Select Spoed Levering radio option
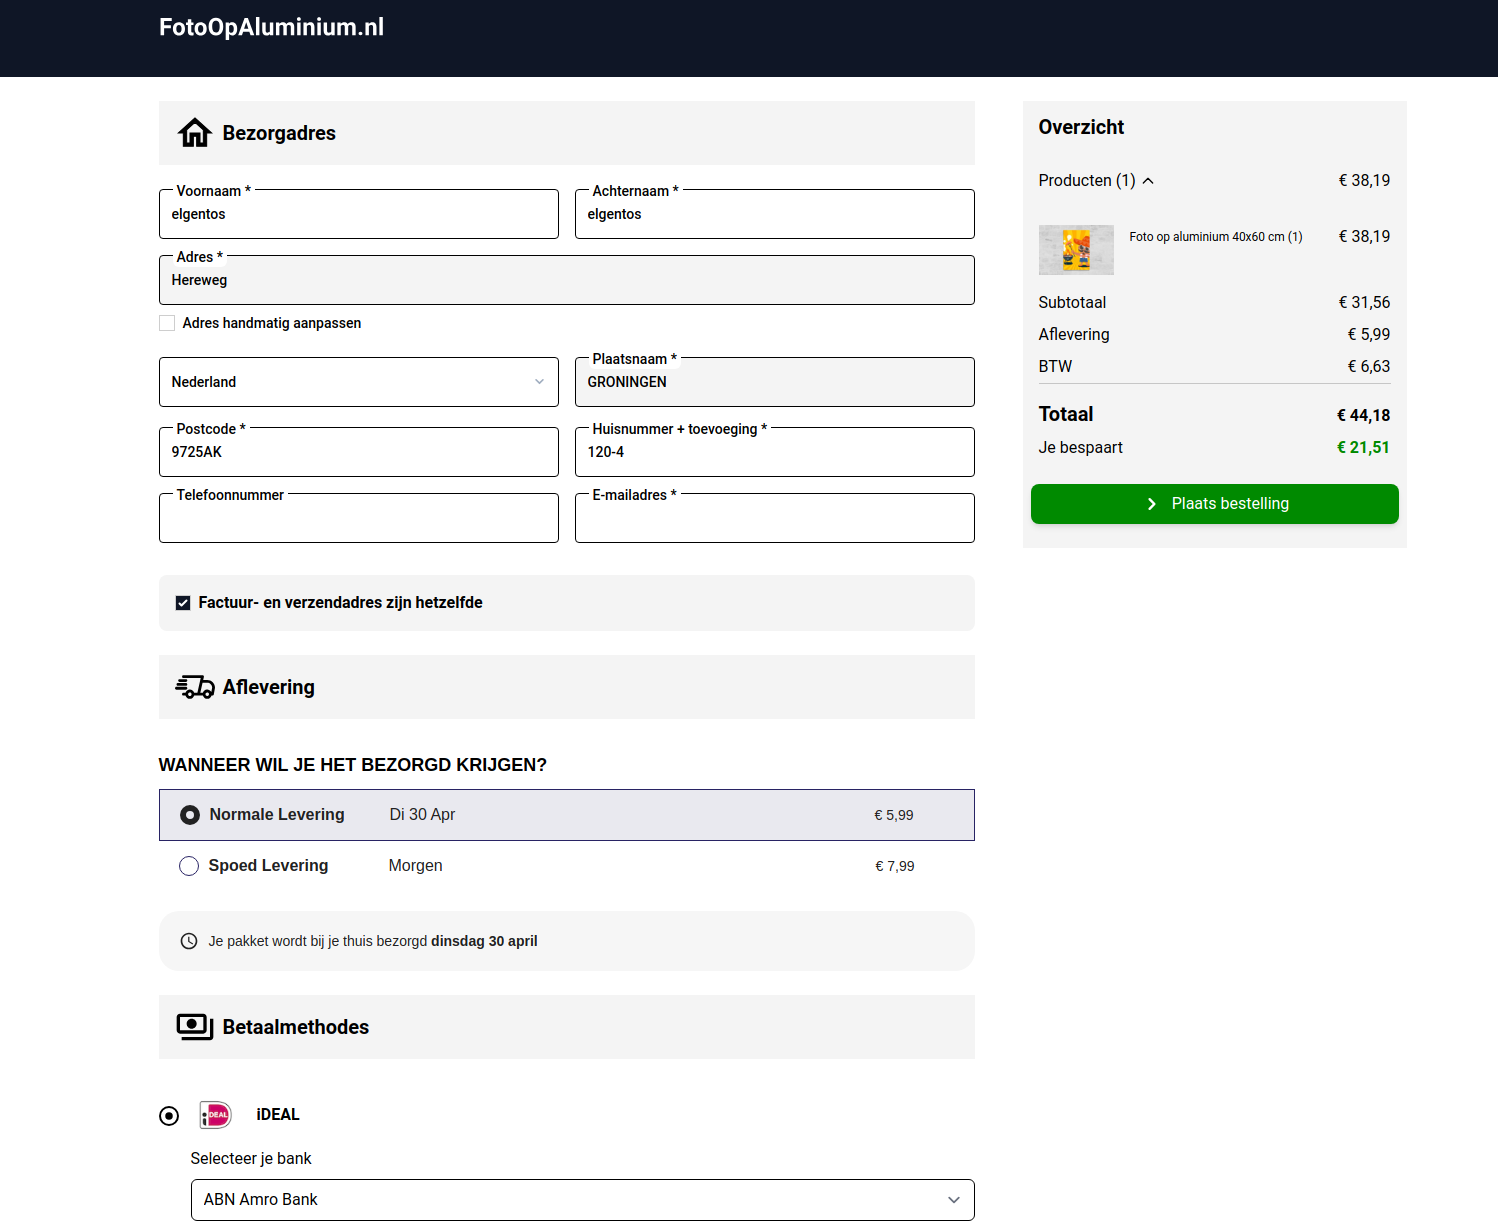Screen dimensions: 1498x1230 point(189,866)
